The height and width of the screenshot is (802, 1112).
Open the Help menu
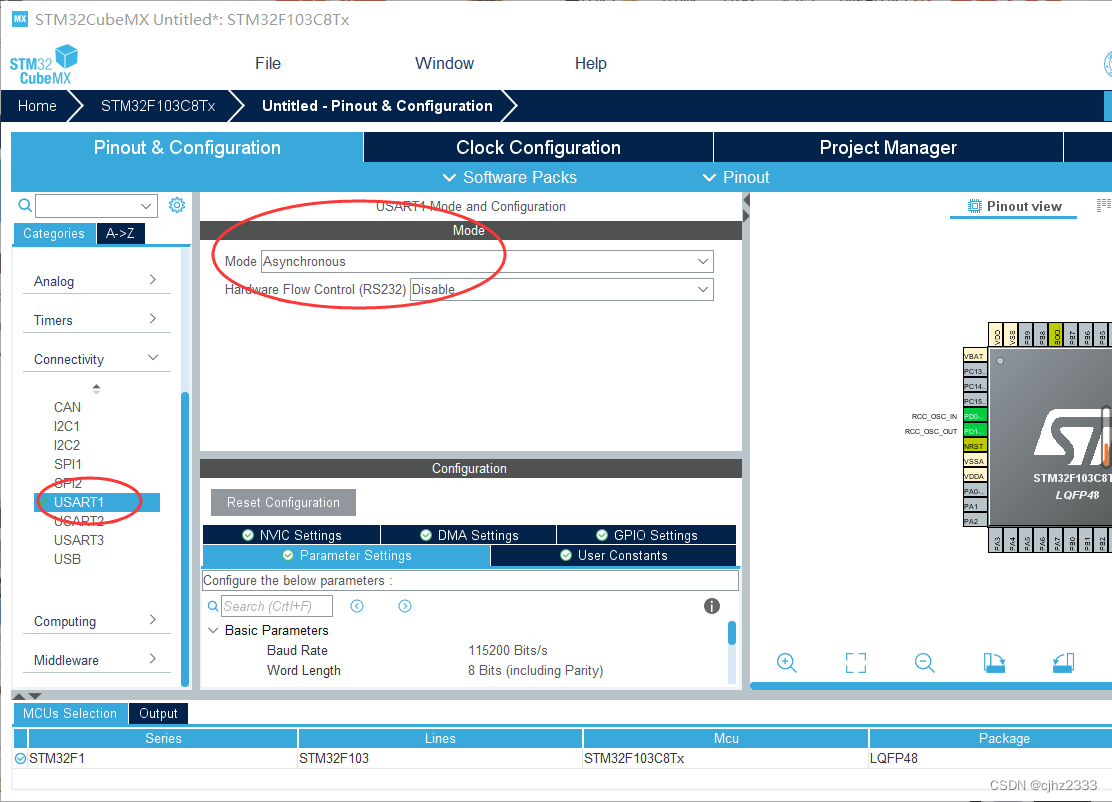(x=591, y=63)
